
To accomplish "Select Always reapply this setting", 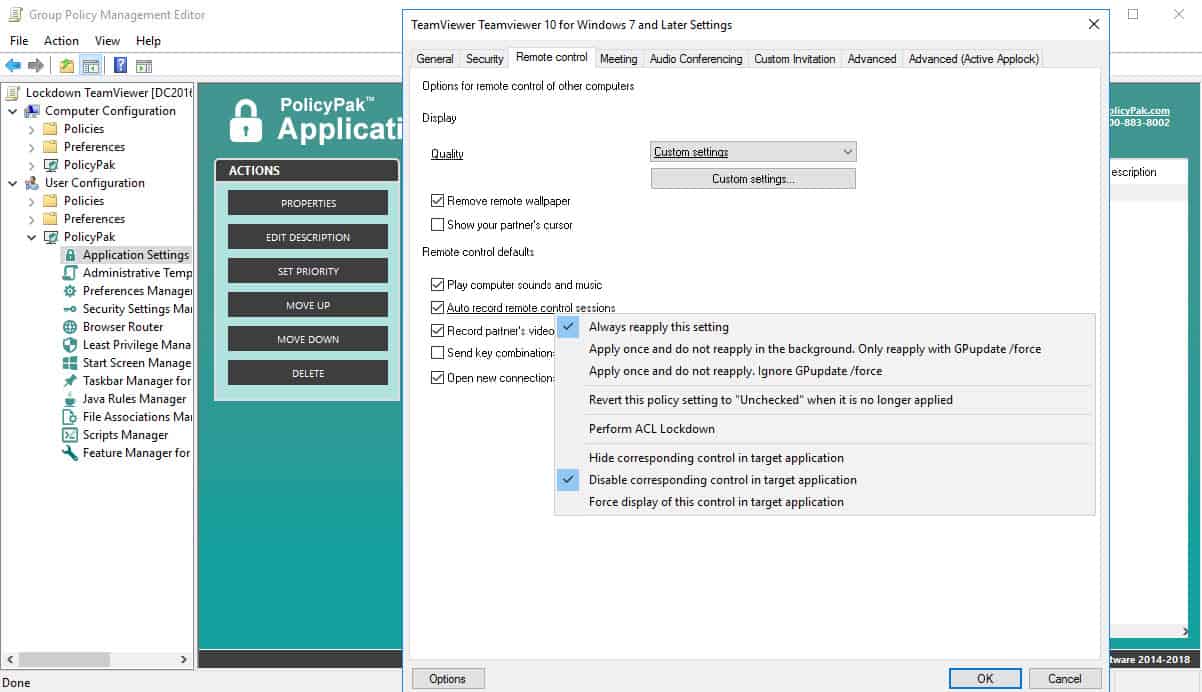I will 825,327.
